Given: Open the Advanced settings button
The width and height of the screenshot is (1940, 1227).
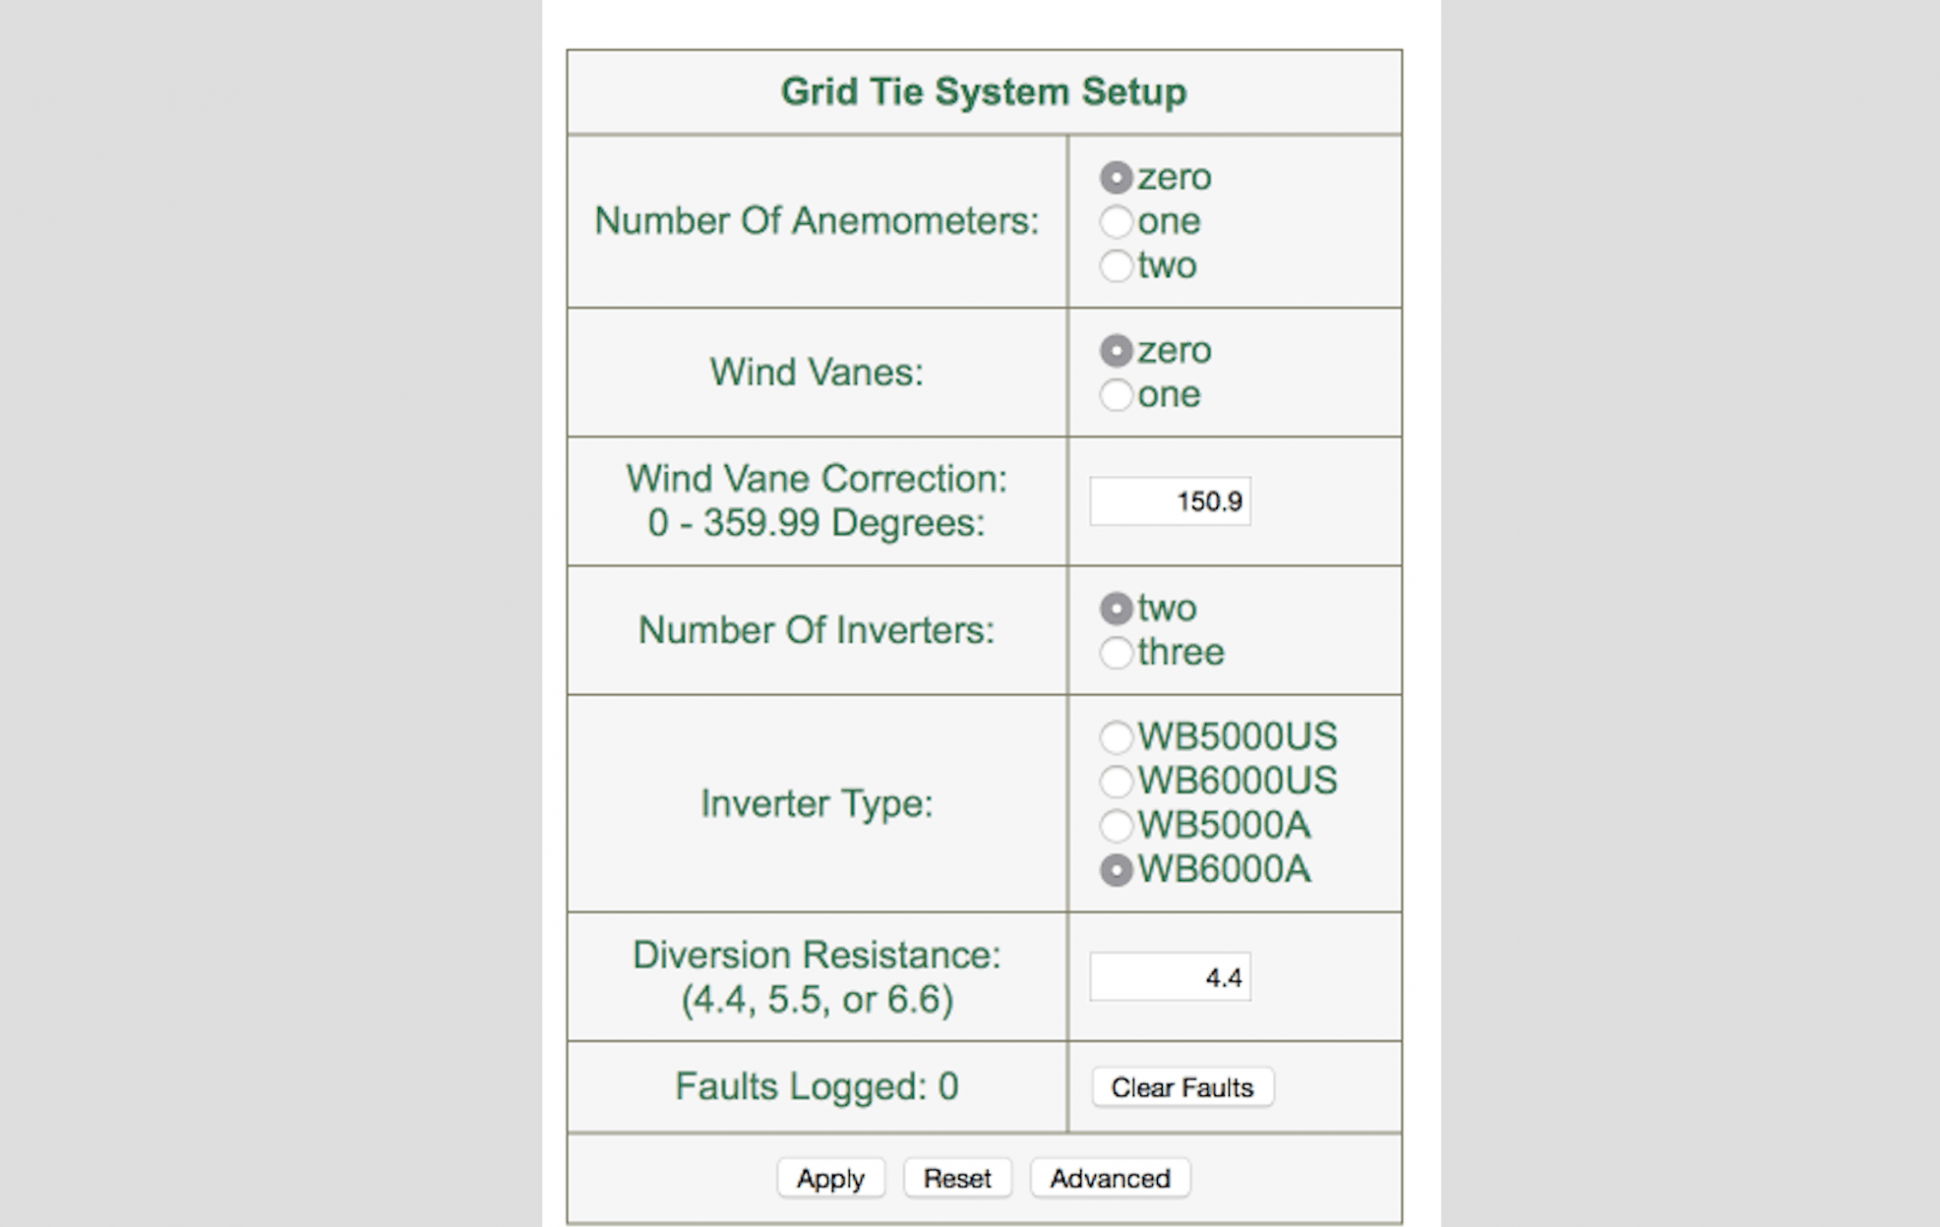Looking at the screenshot, I should pos(1109,1178).
